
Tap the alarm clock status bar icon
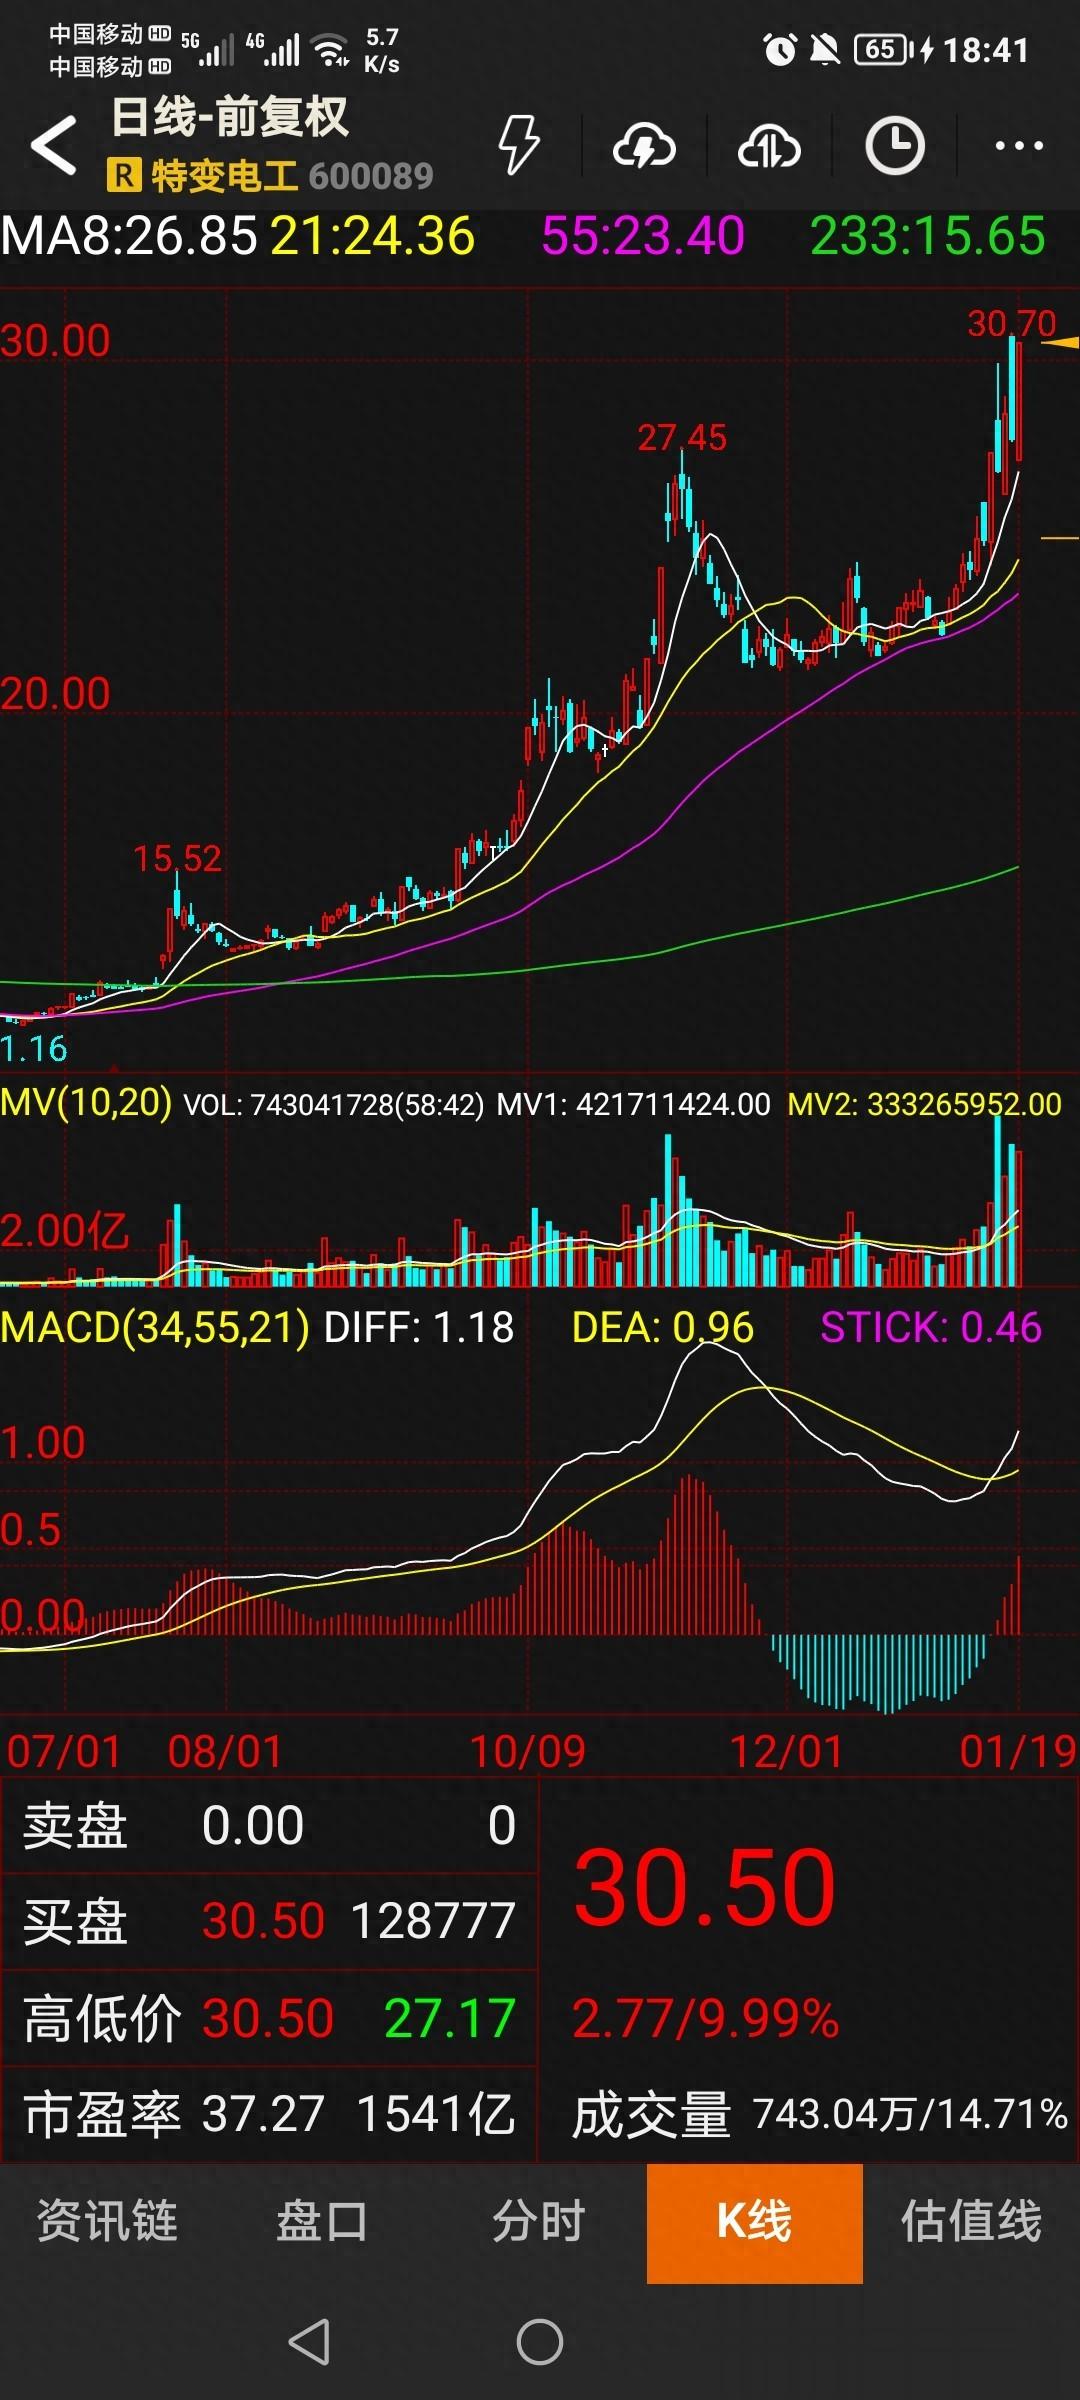tap(780, 49)
